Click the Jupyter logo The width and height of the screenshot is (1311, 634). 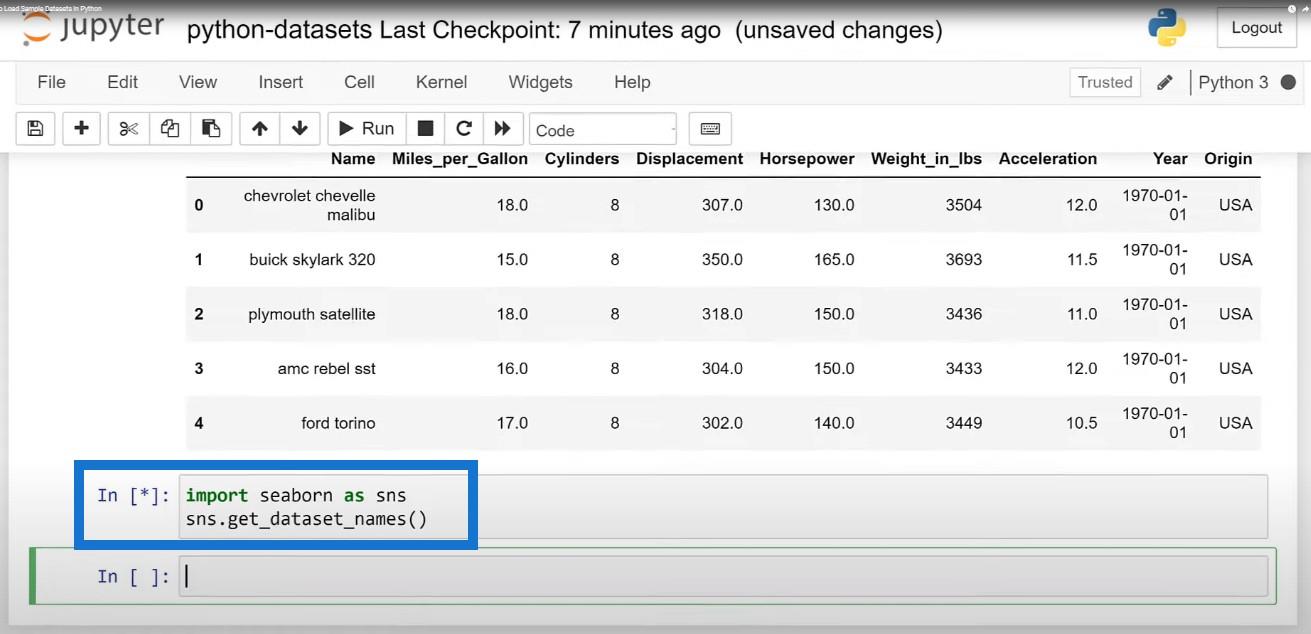tap(94, 28)
